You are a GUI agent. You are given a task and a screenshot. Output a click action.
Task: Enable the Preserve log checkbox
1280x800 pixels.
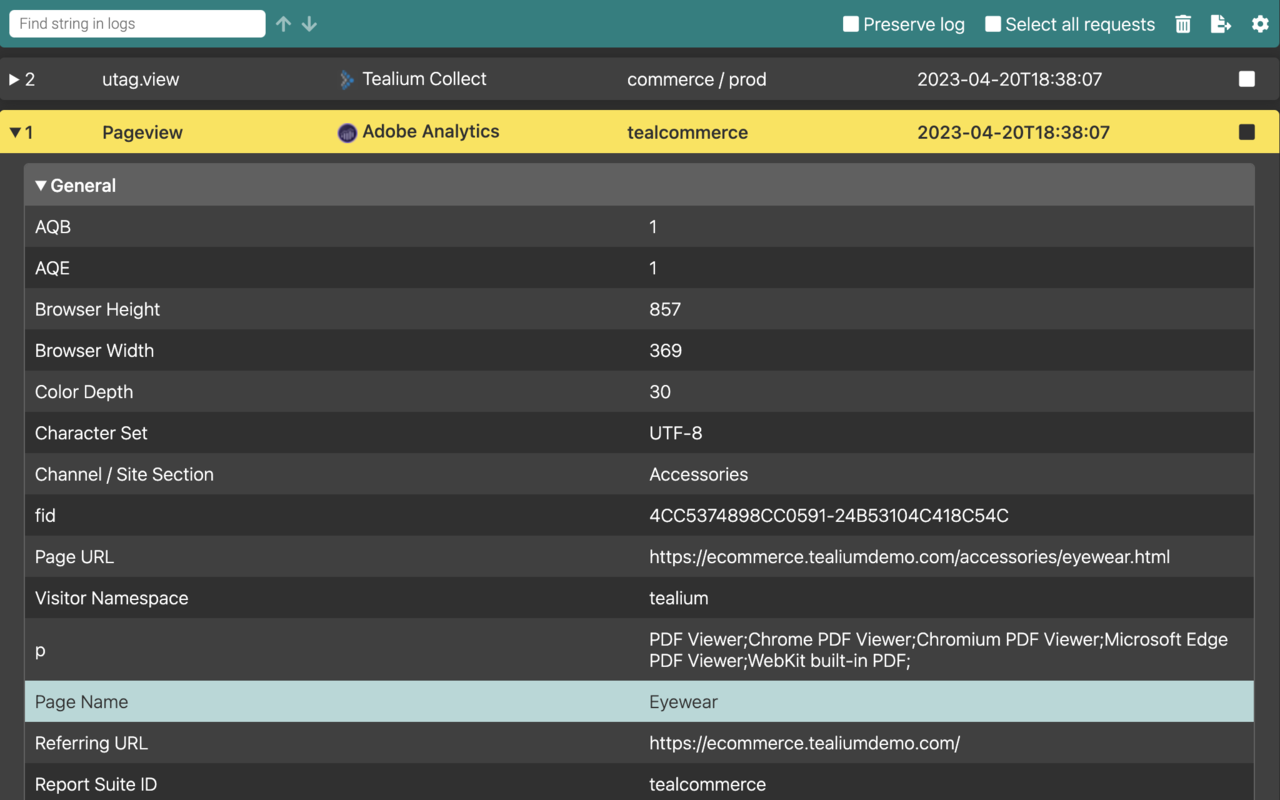851,24
